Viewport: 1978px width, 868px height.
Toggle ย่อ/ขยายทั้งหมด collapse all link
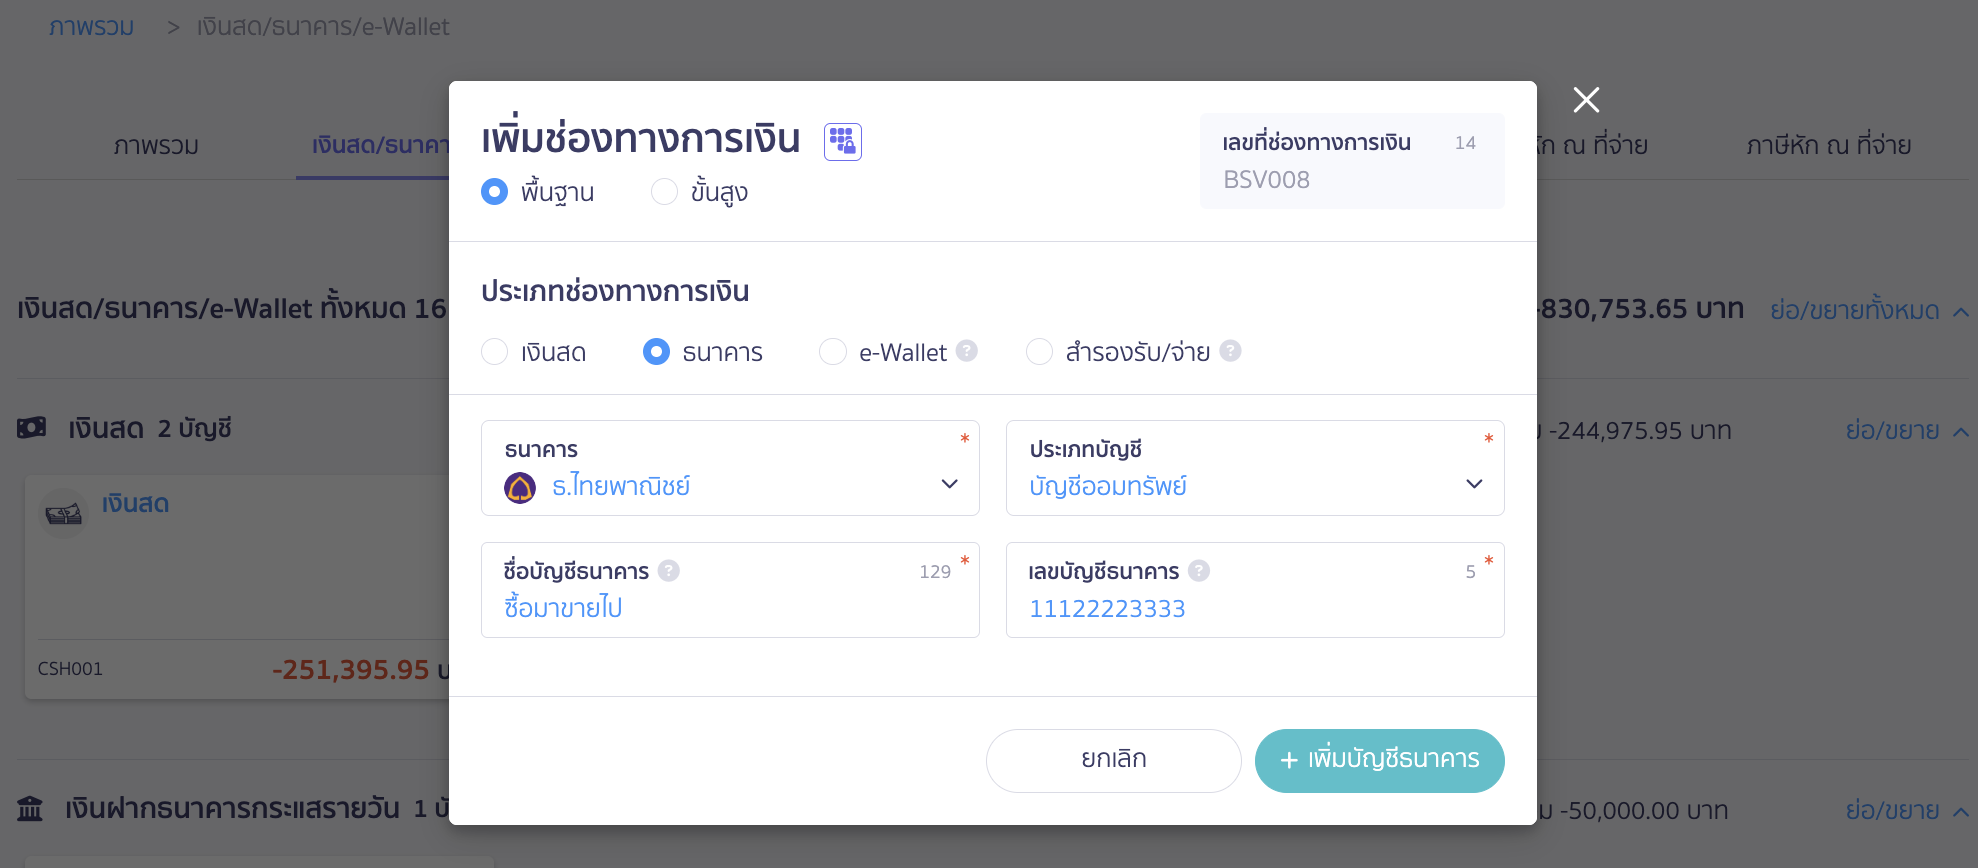(x=1868, y=311)
